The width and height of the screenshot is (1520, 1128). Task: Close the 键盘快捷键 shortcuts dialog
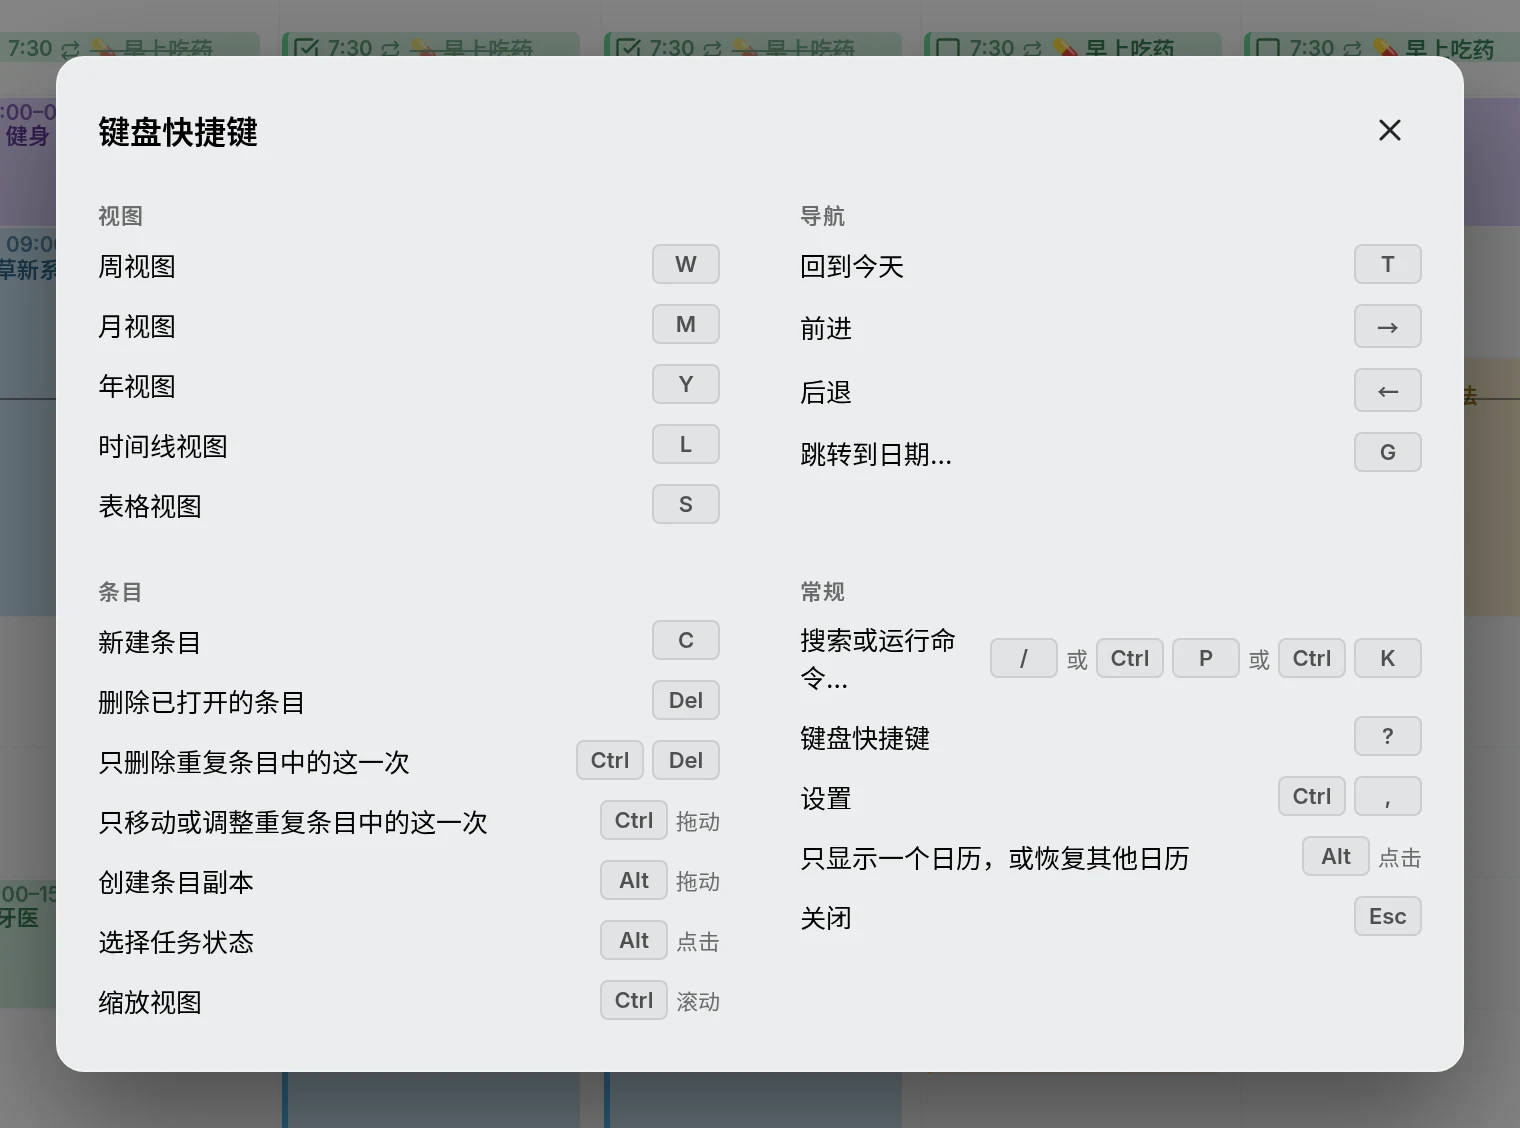click(1389, 130)
